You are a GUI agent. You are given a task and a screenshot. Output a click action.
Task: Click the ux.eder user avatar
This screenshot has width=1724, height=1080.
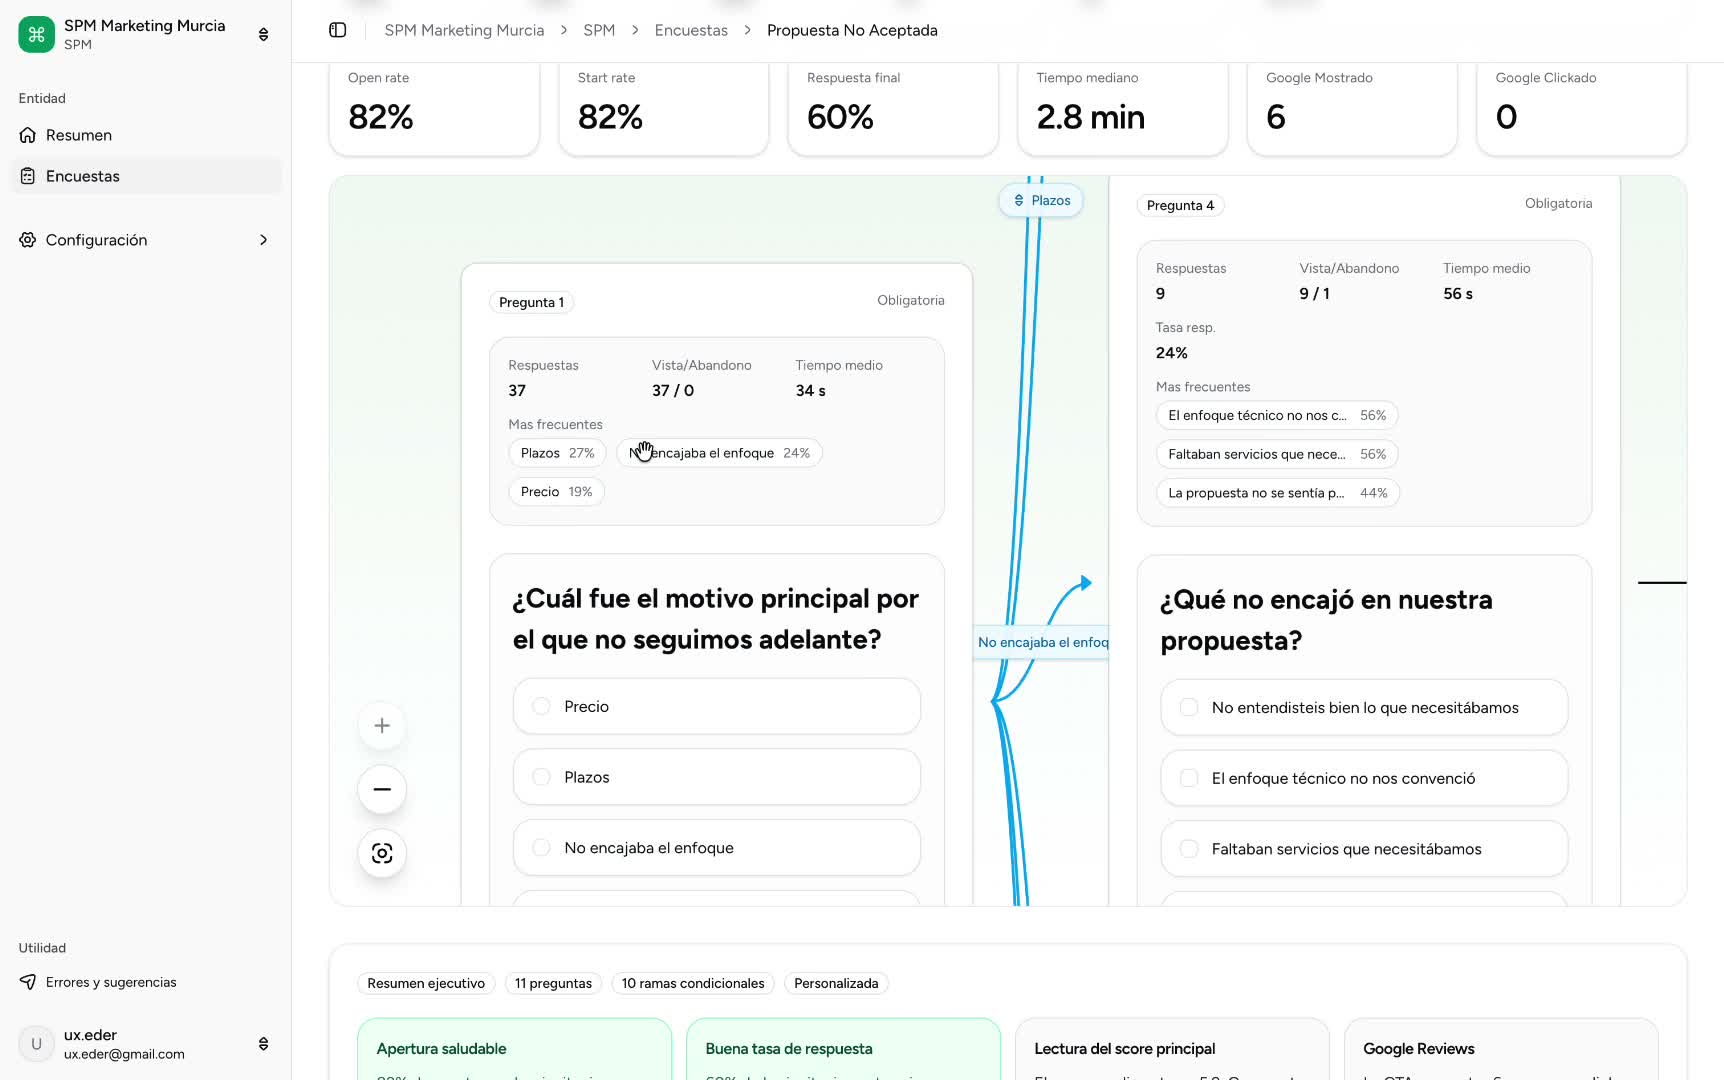click(37, 1044)
